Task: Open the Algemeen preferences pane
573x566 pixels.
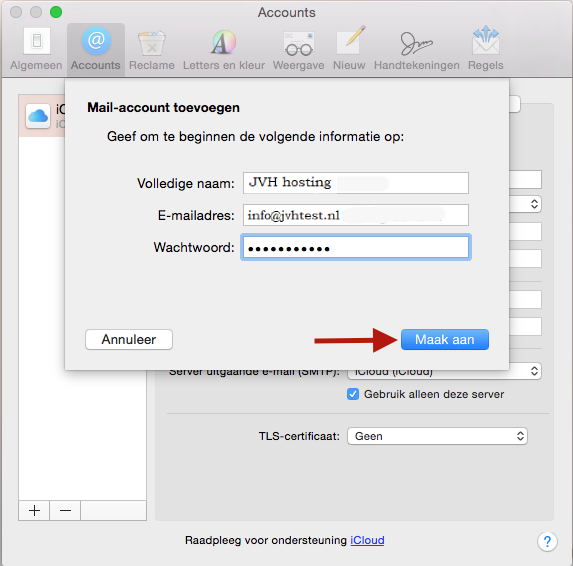Action: [36, 49]
